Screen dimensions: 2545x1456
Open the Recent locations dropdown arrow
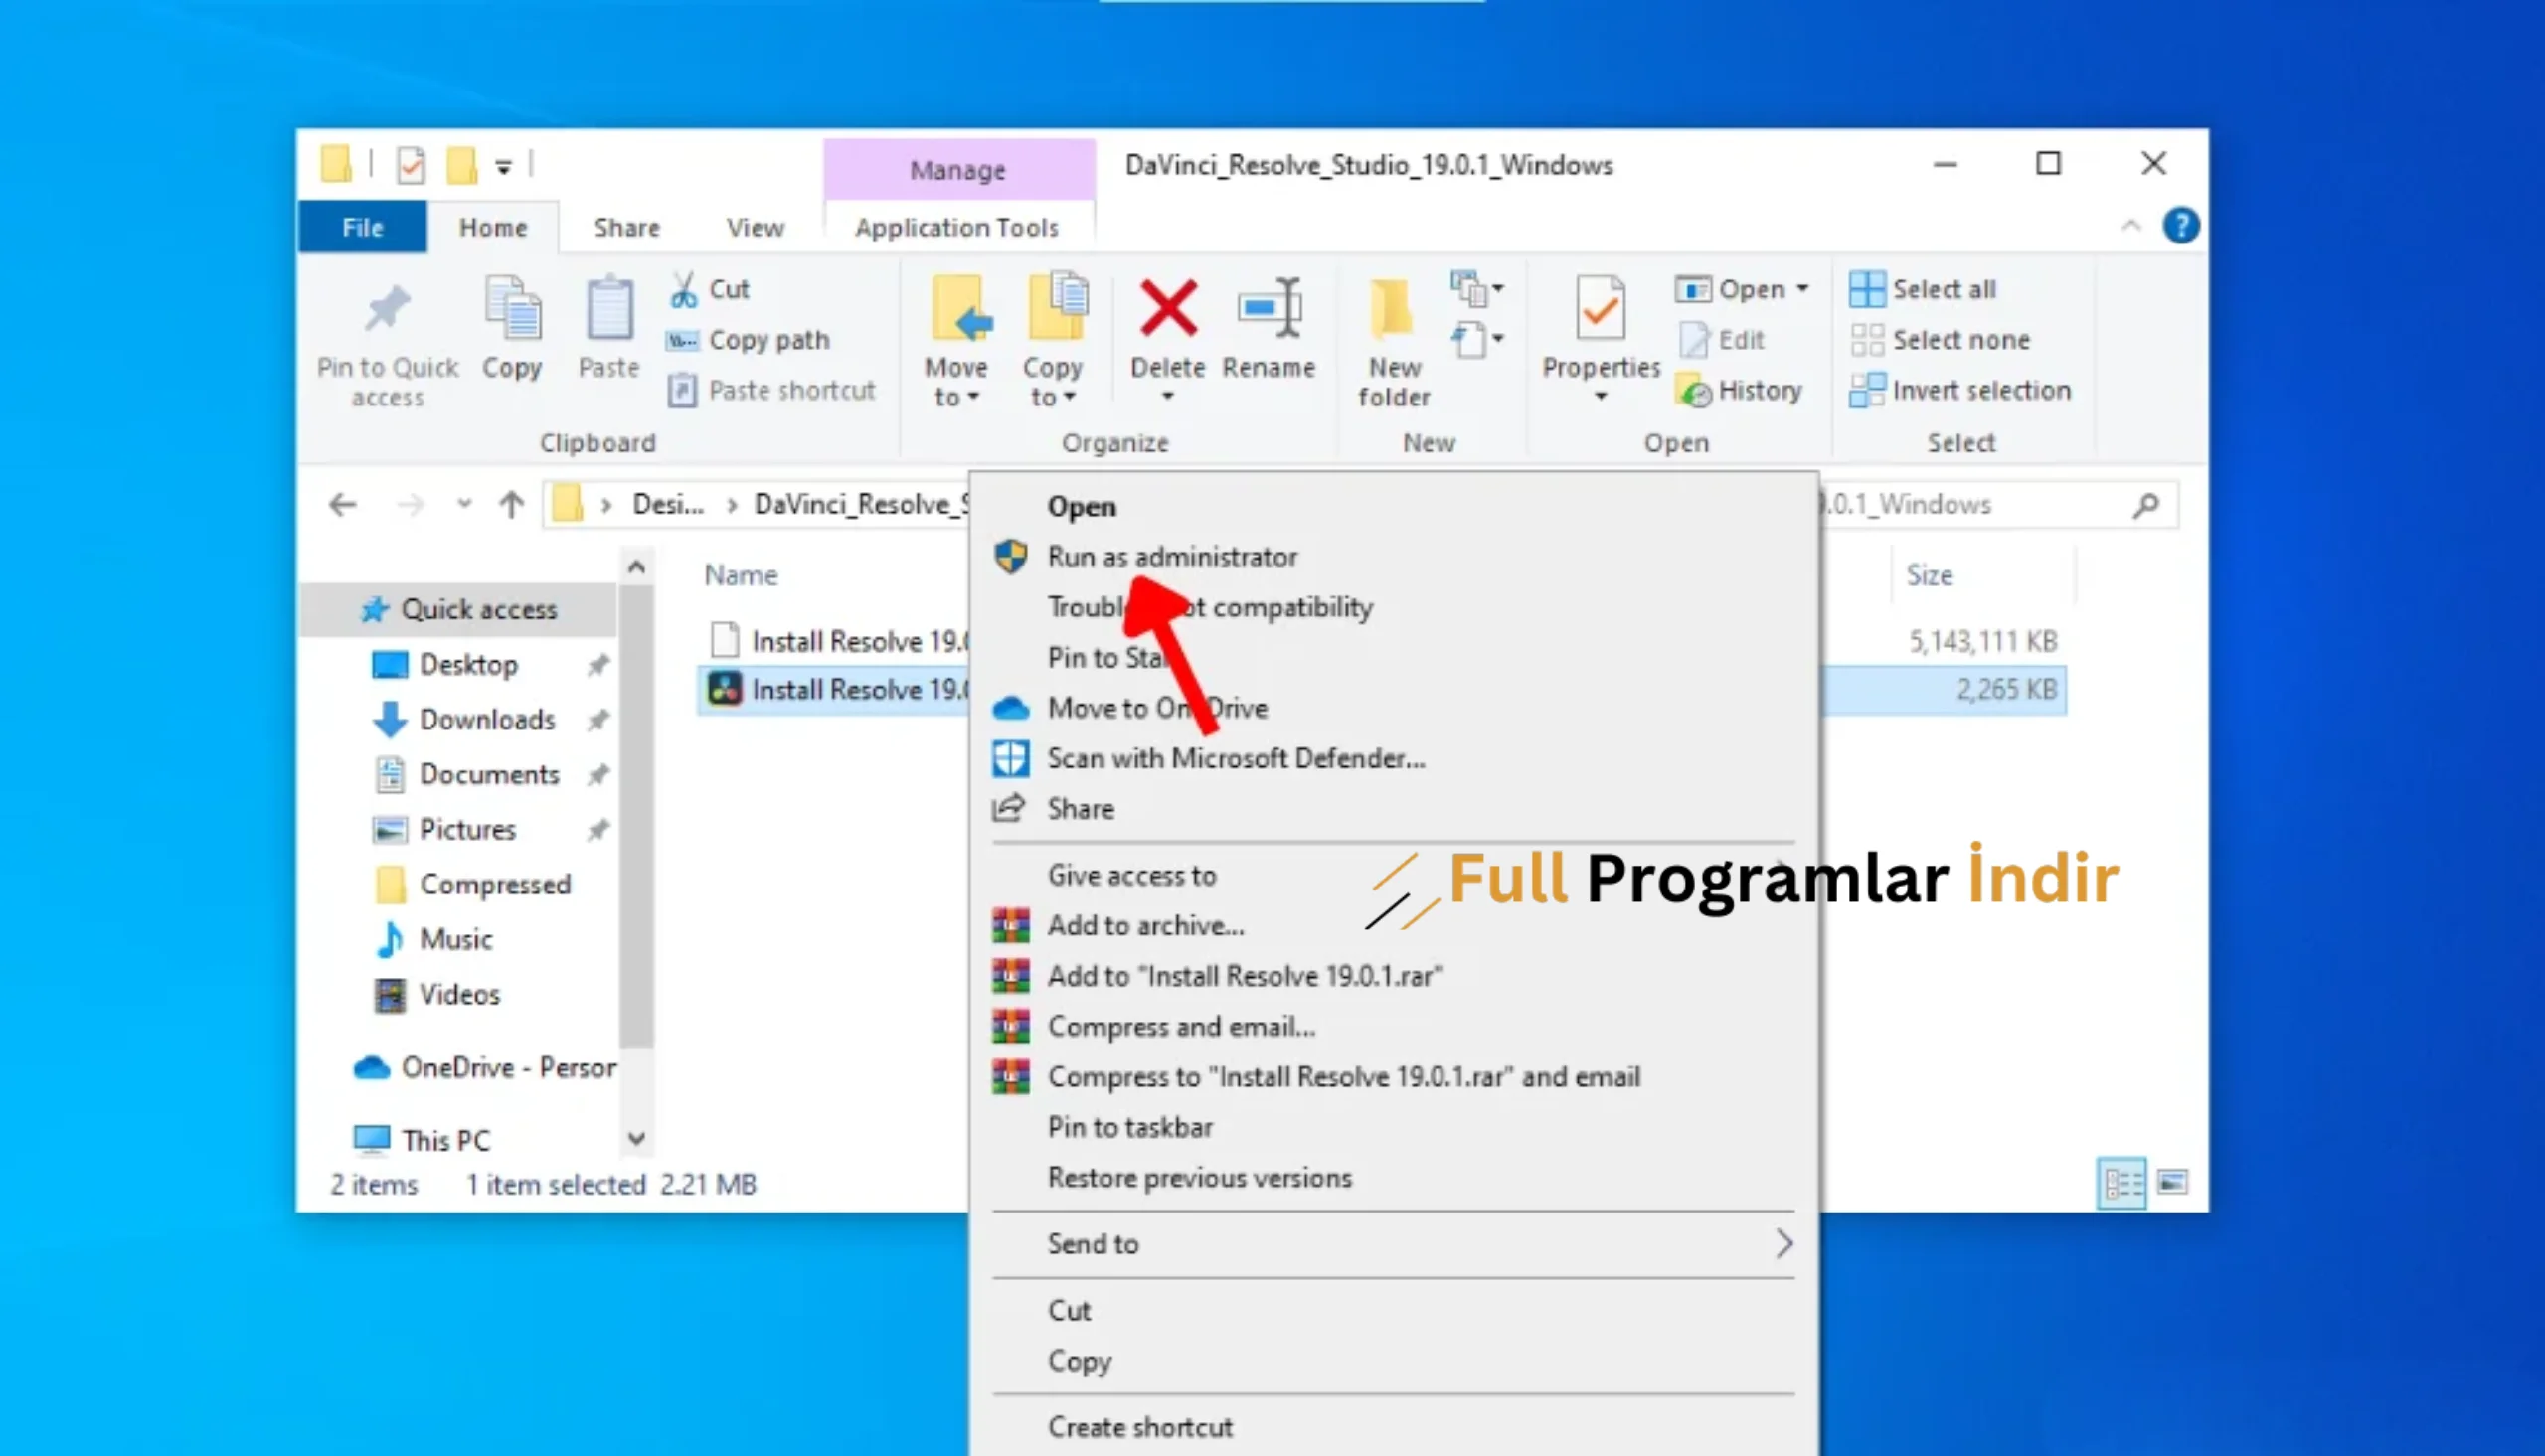[x=464, y=503]
